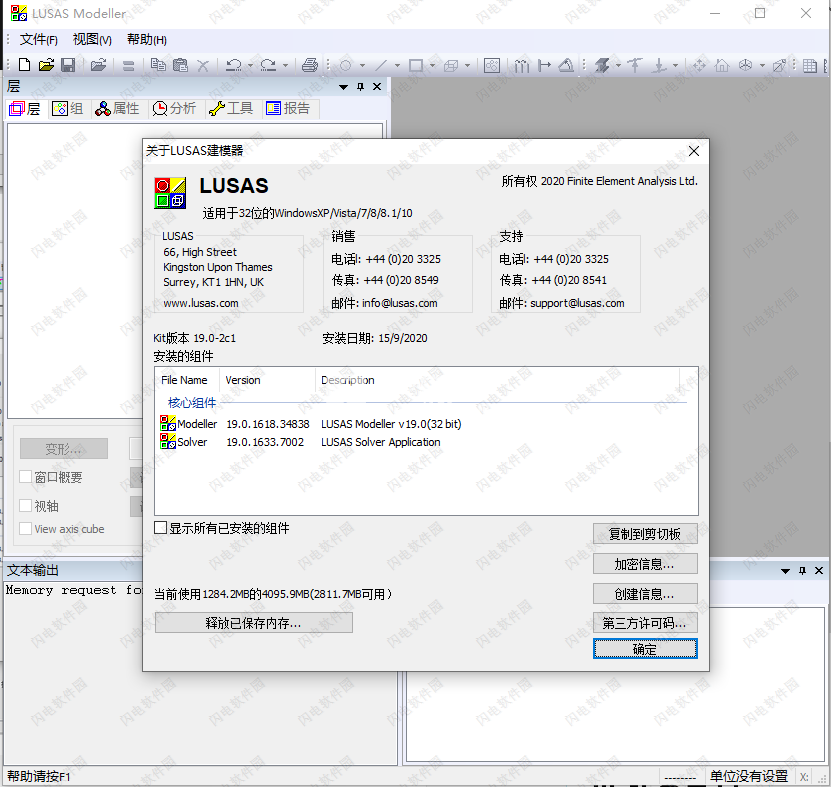Click the 复制到剪切板 button
Screen dimensions: 831x787
point(645,534)
